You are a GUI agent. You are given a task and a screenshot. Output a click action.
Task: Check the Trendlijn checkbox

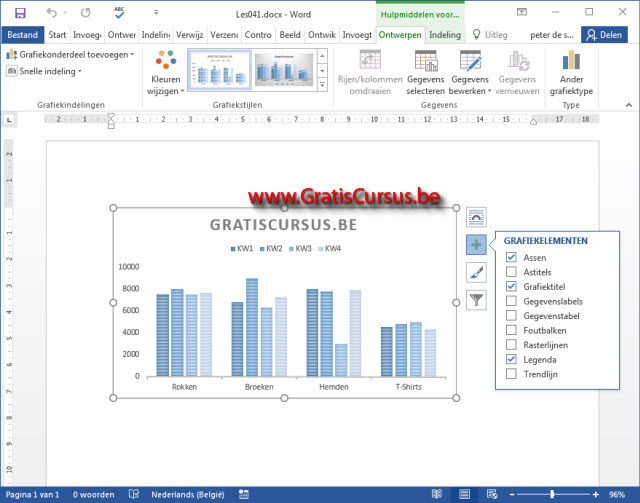coord(511,374)
